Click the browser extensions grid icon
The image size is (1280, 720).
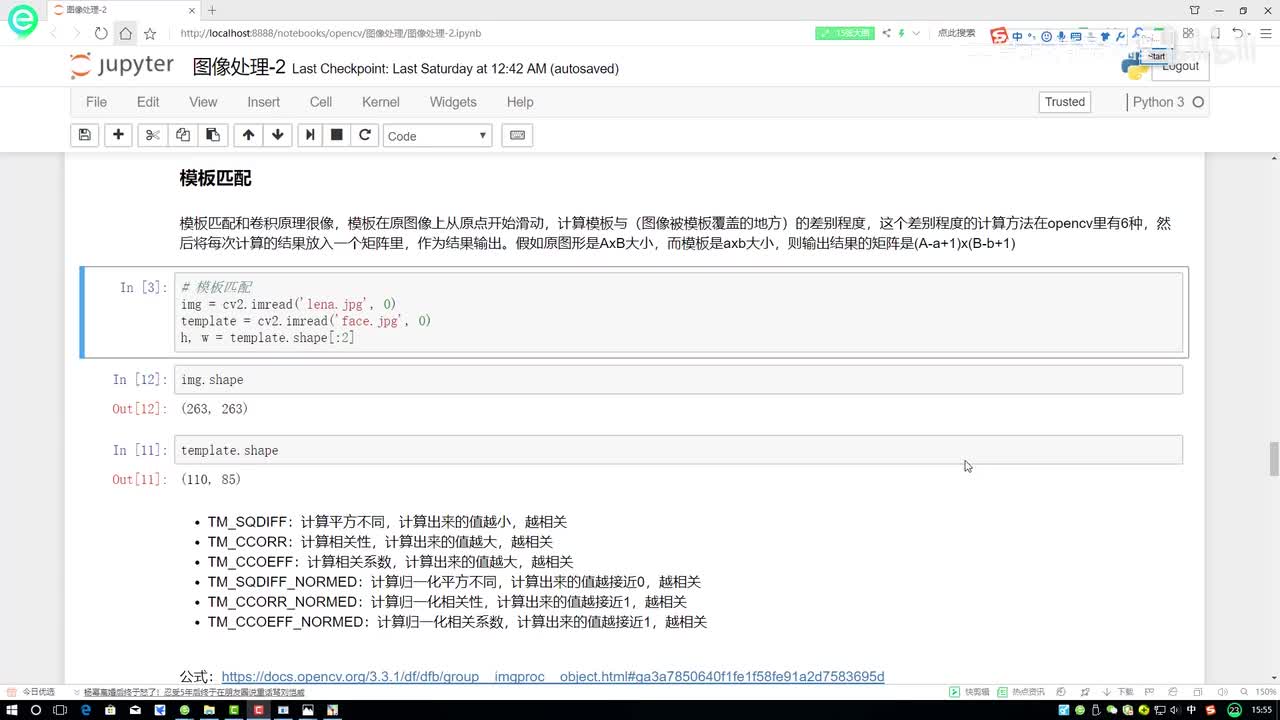[x=1188, y=33]
